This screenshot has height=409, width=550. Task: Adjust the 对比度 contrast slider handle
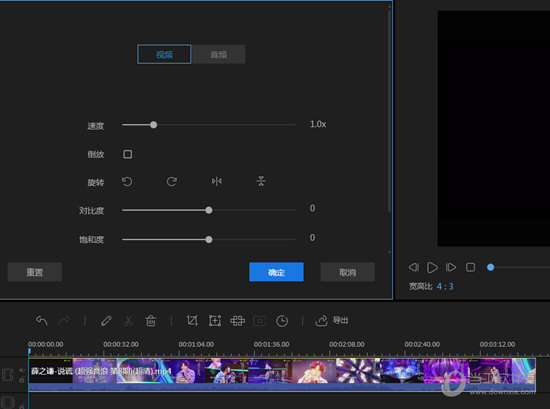tap(209, 210)
